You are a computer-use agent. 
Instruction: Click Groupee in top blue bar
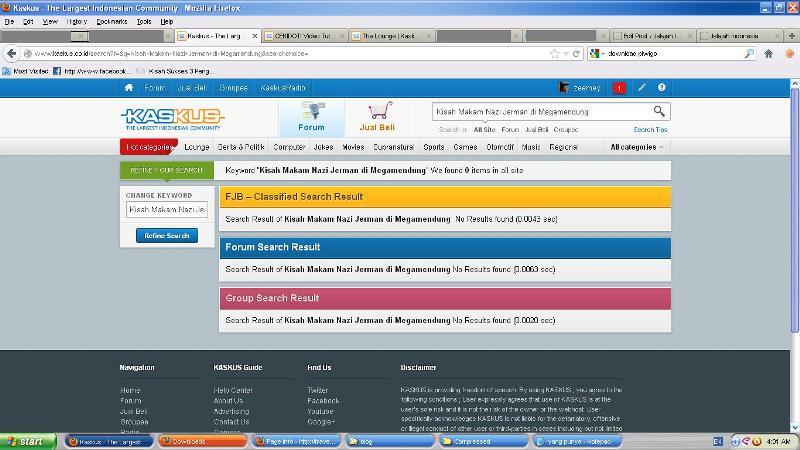click(x=233, y=88)
